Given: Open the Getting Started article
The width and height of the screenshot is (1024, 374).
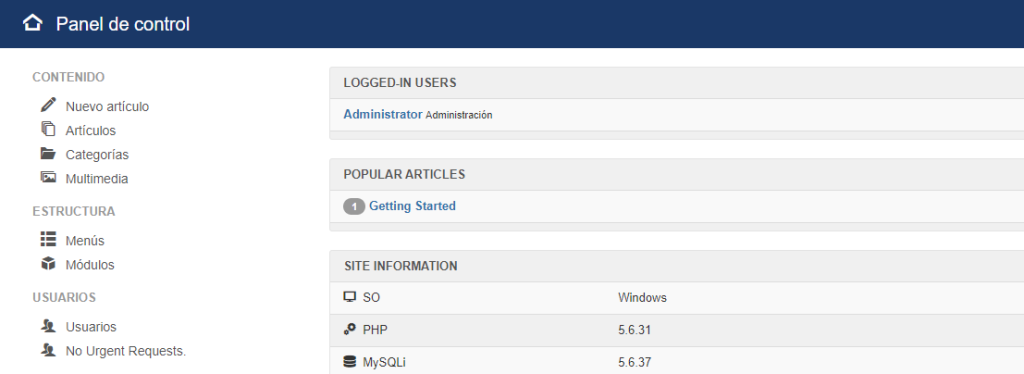Looking at the screenshot, I should pyautogui.click(x=412, y=206).
